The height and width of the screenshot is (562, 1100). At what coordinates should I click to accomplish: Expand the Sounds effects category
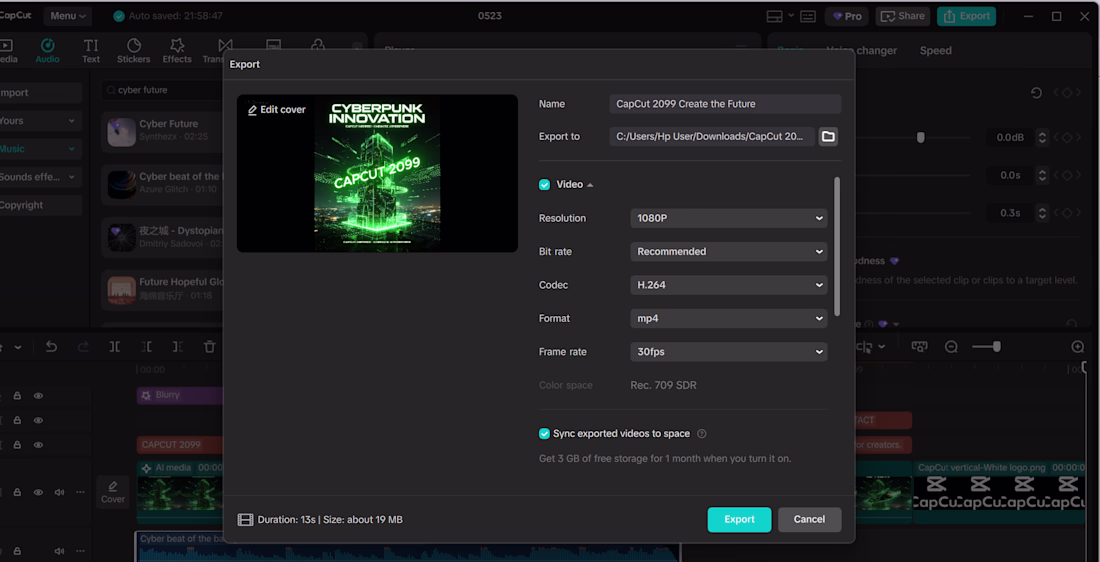(39, 177)
